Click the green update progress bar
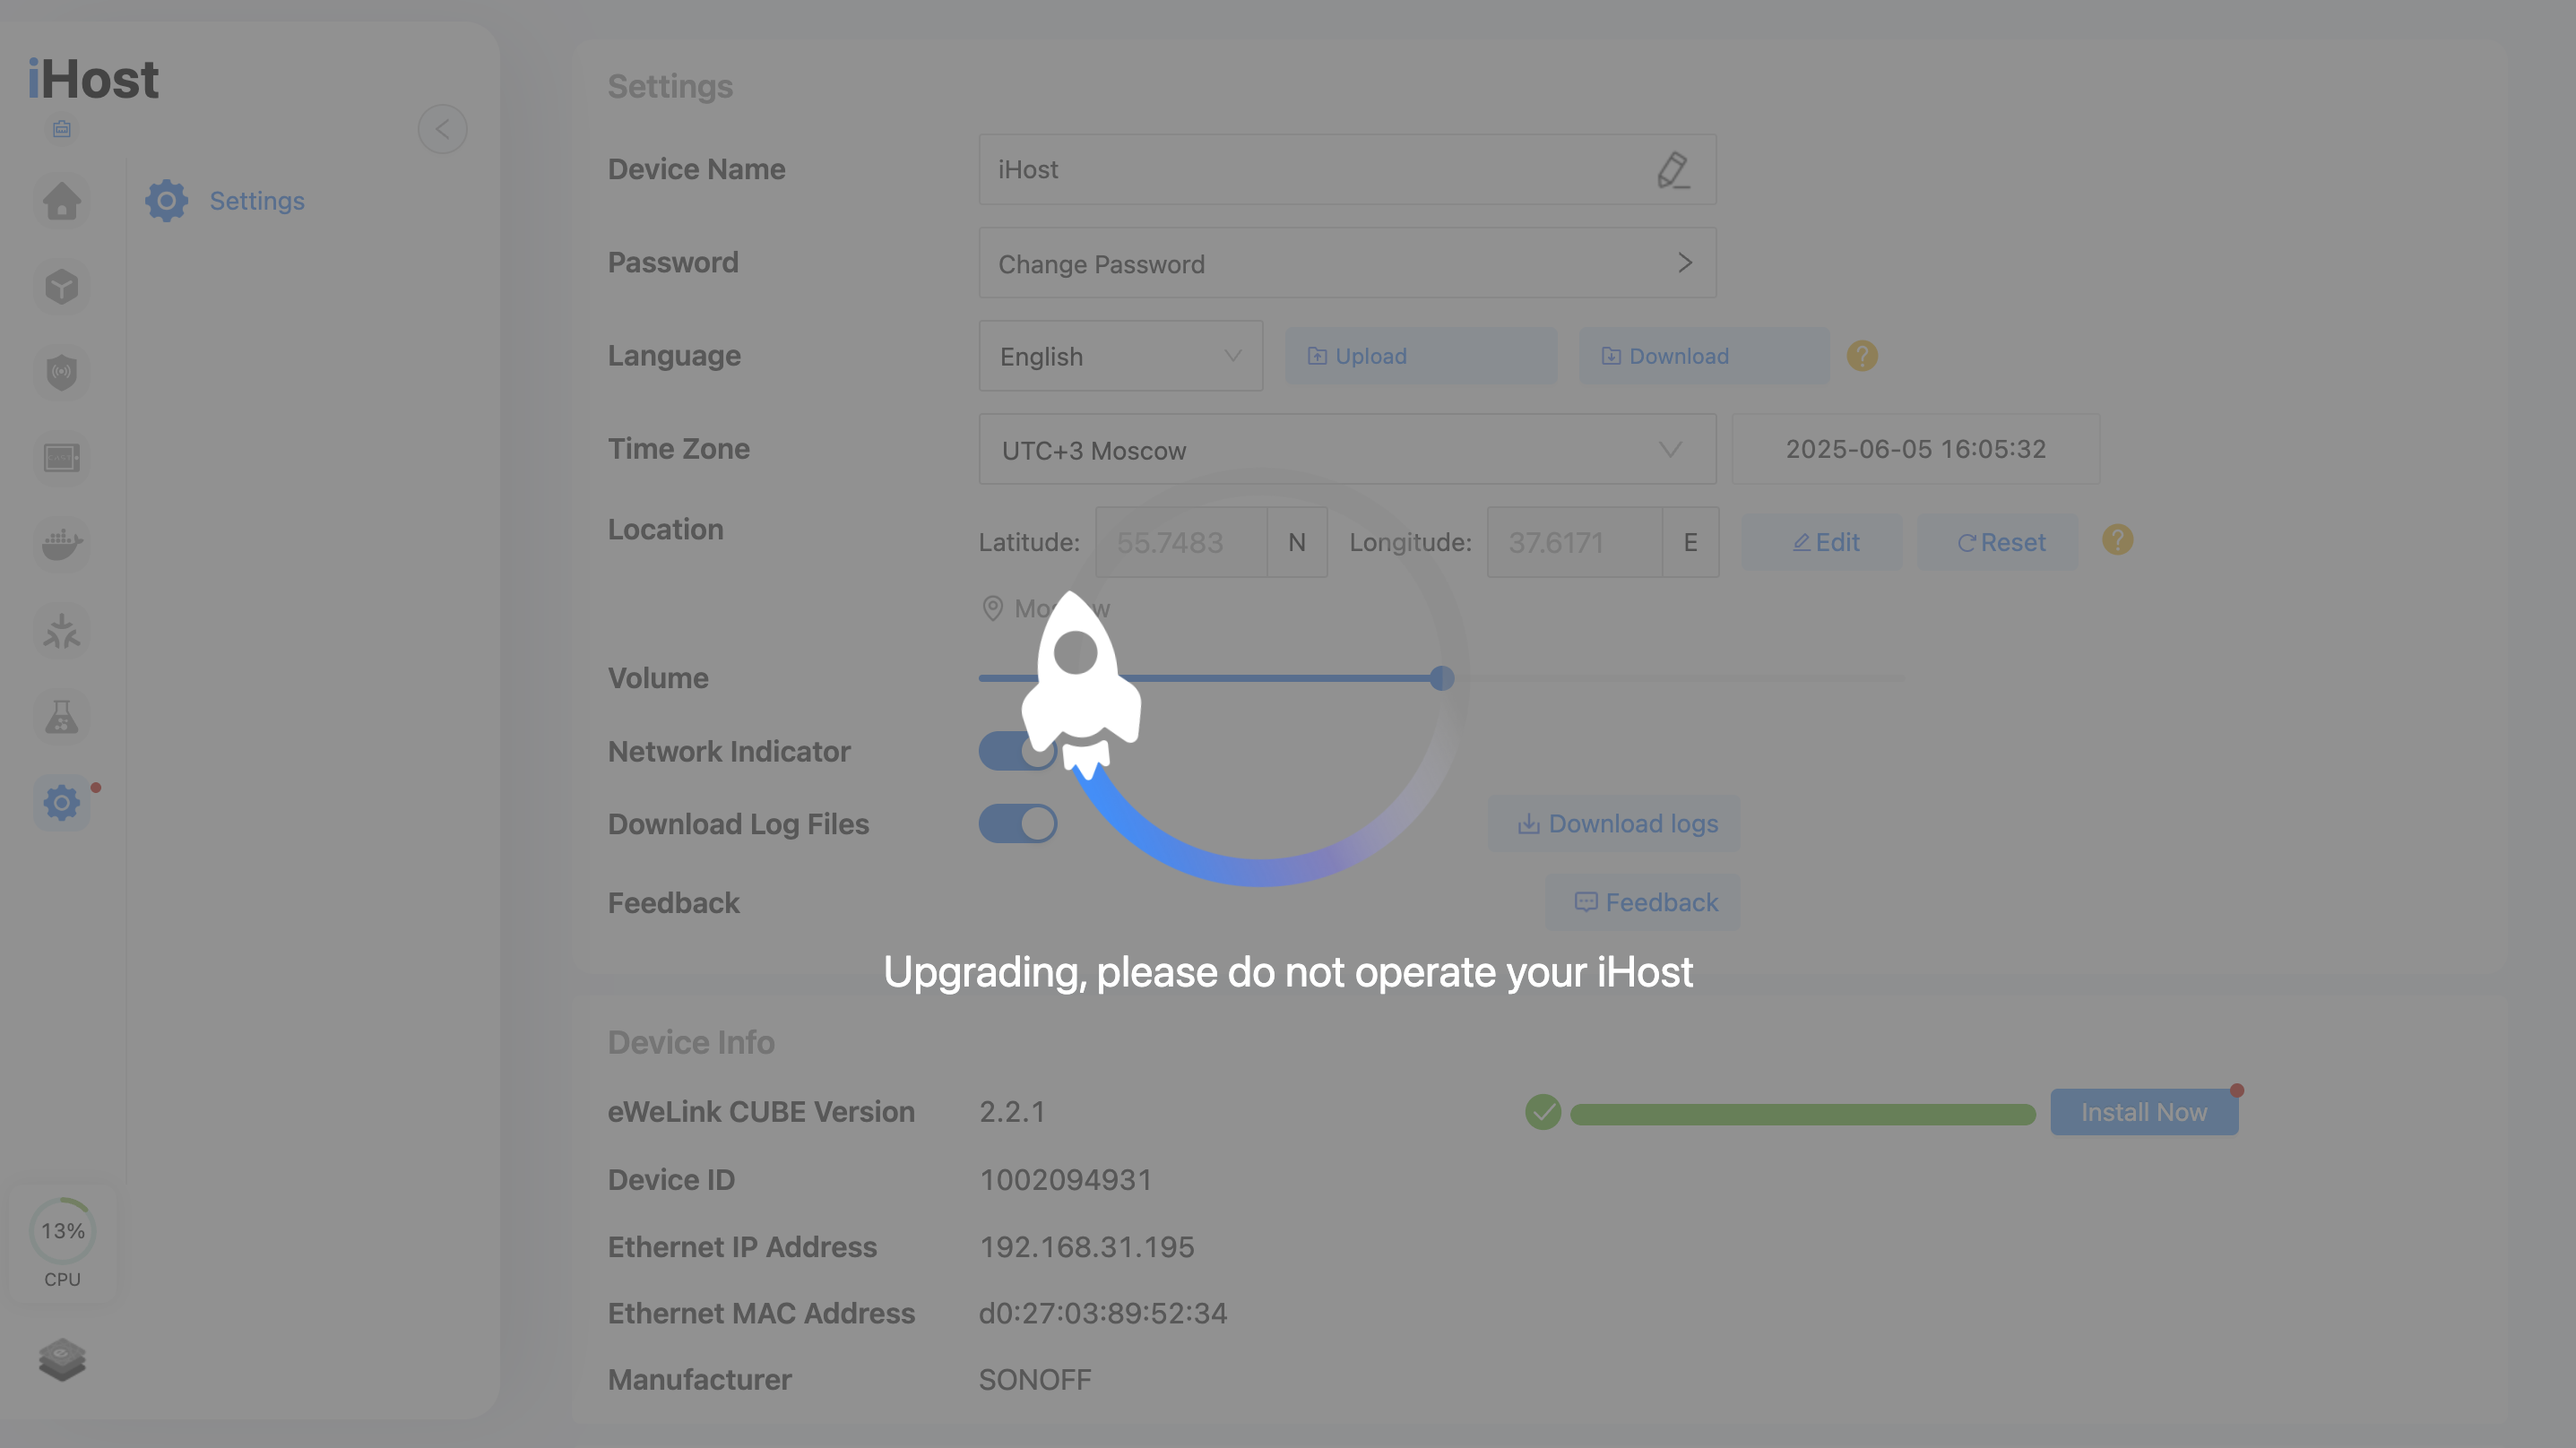Image resolution: width=2576 pixels, height=1448 pixels. pyautogui.click(x=1803, y=1114)
